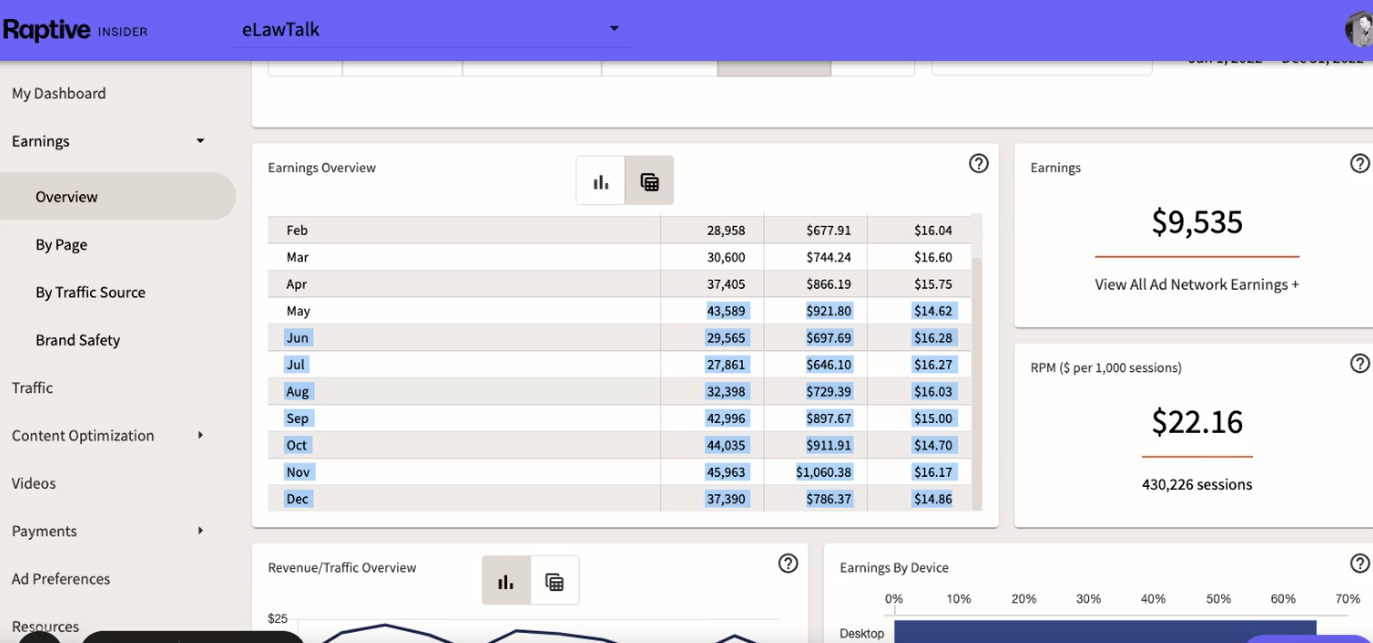Click View All Ad Network Earnings link
The width and height of the screenshot is (1373, 643).
pos(1197,284)
